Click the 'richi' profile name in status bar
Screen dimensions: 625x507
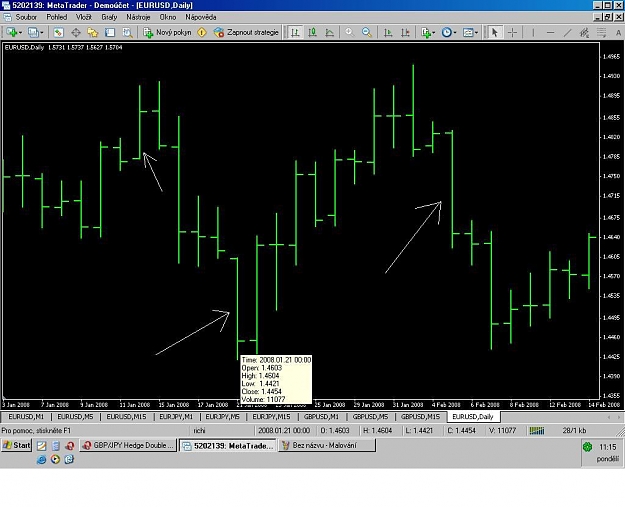(199, 430)
